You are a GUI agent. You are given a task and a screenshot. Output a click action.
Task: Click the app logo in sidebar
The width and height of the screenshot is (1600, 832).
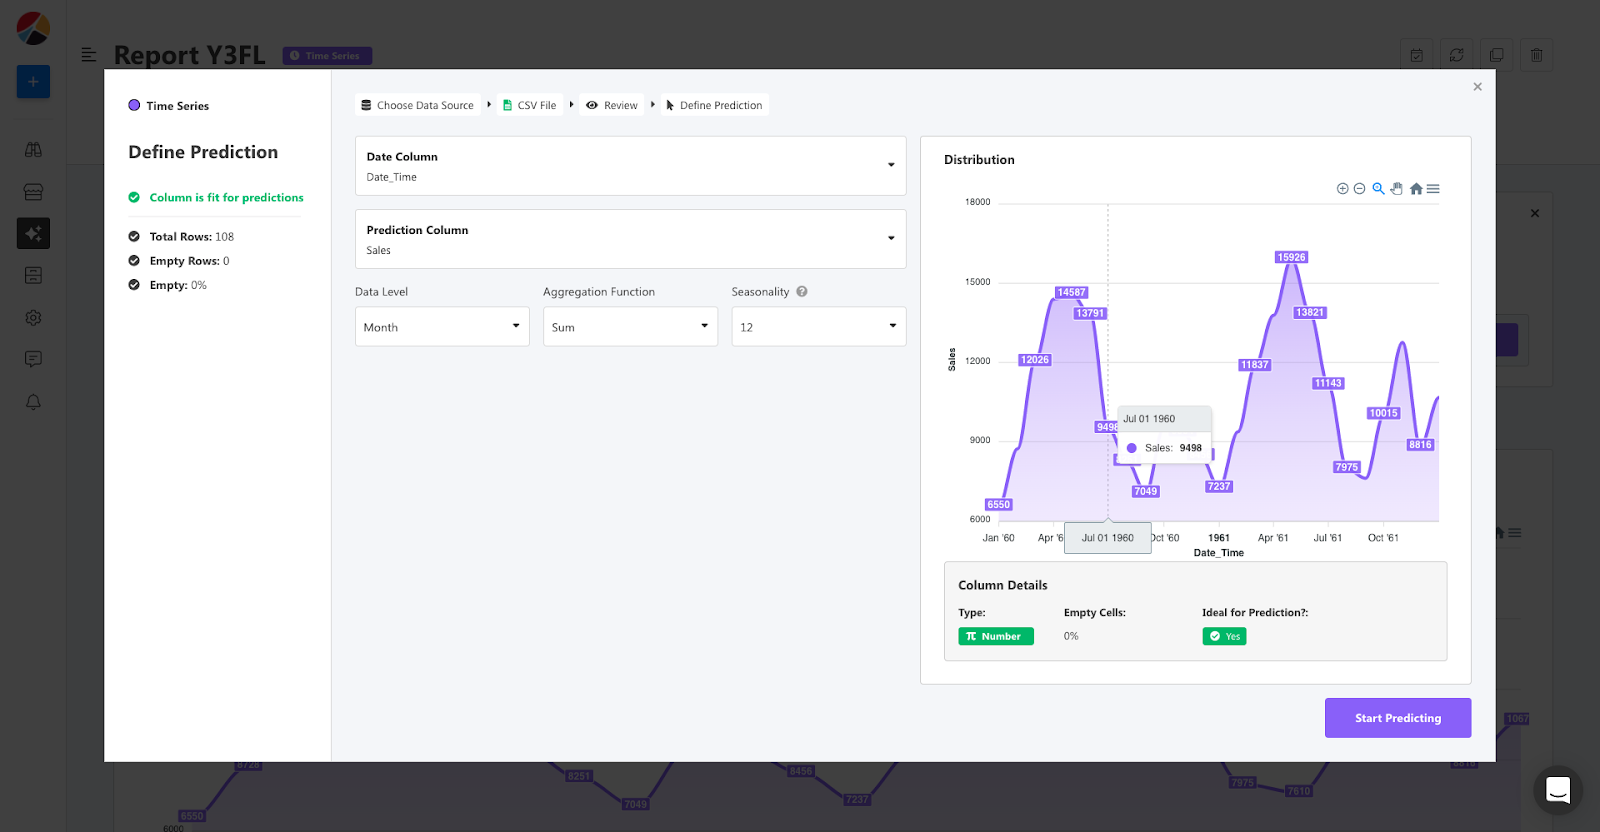(33, 28)
